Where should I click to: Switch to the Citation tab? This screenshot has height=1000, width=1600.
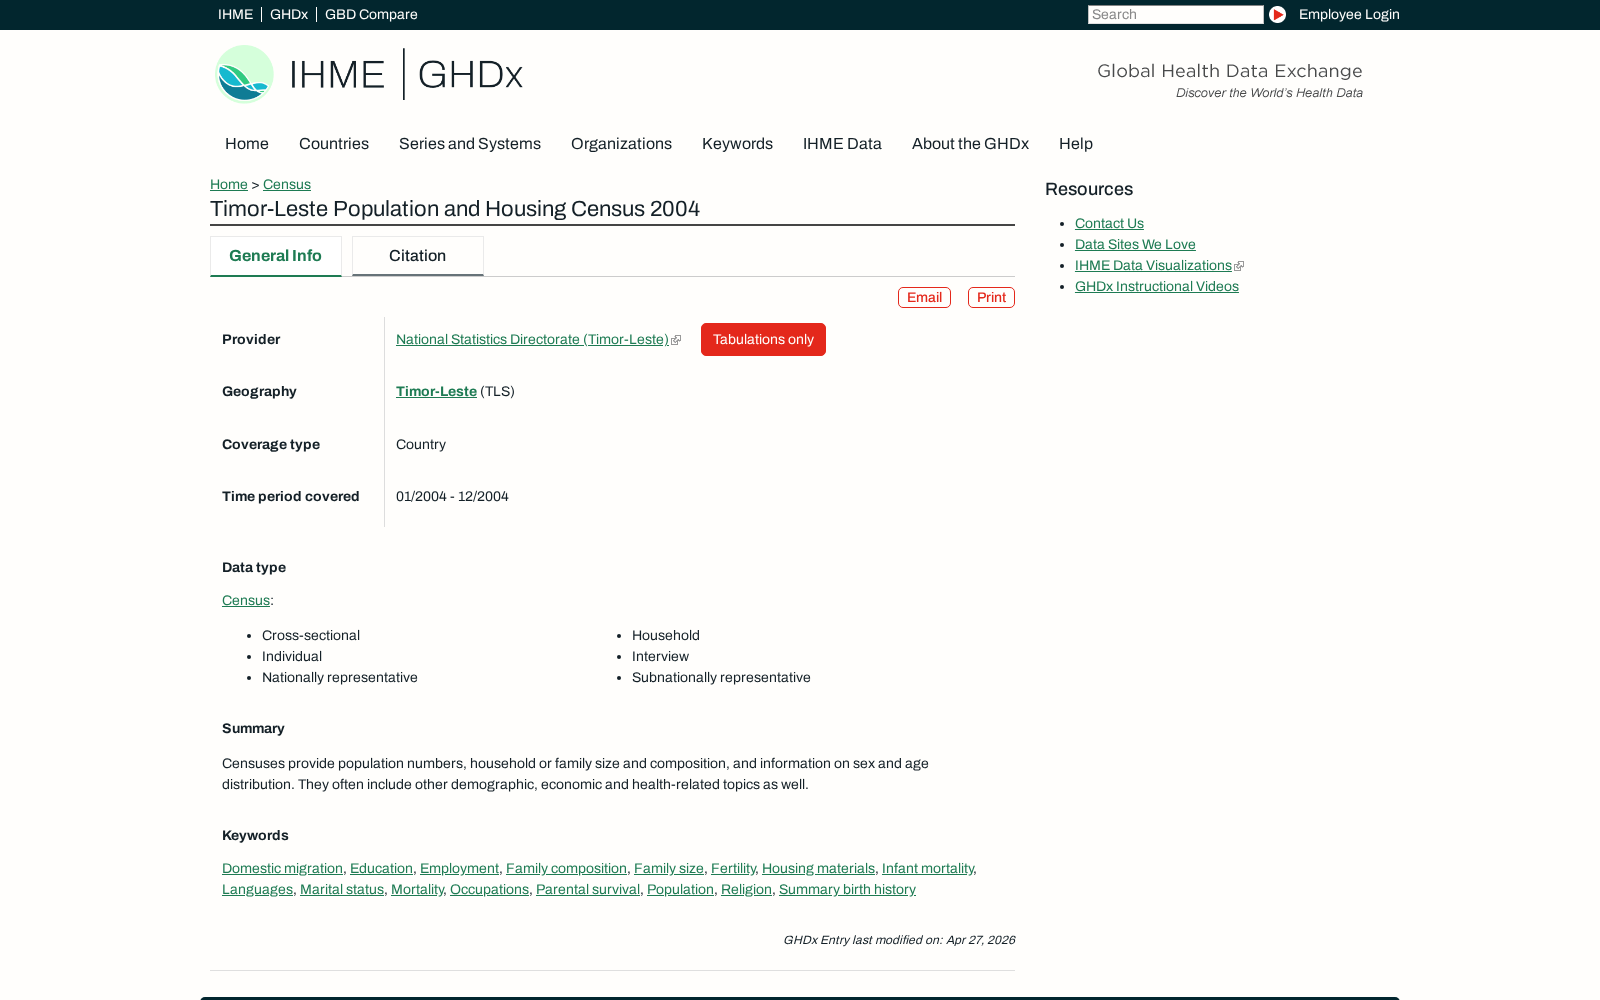point(418,256)
